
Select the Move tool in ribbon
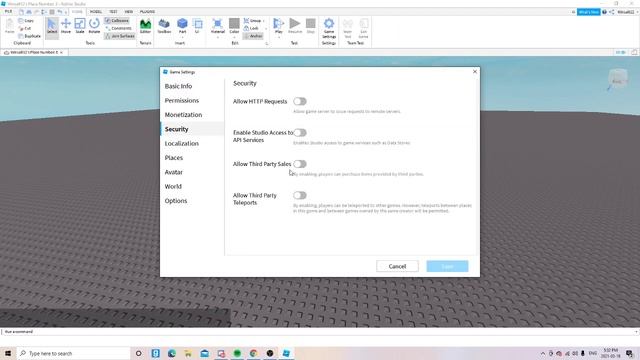66,26
